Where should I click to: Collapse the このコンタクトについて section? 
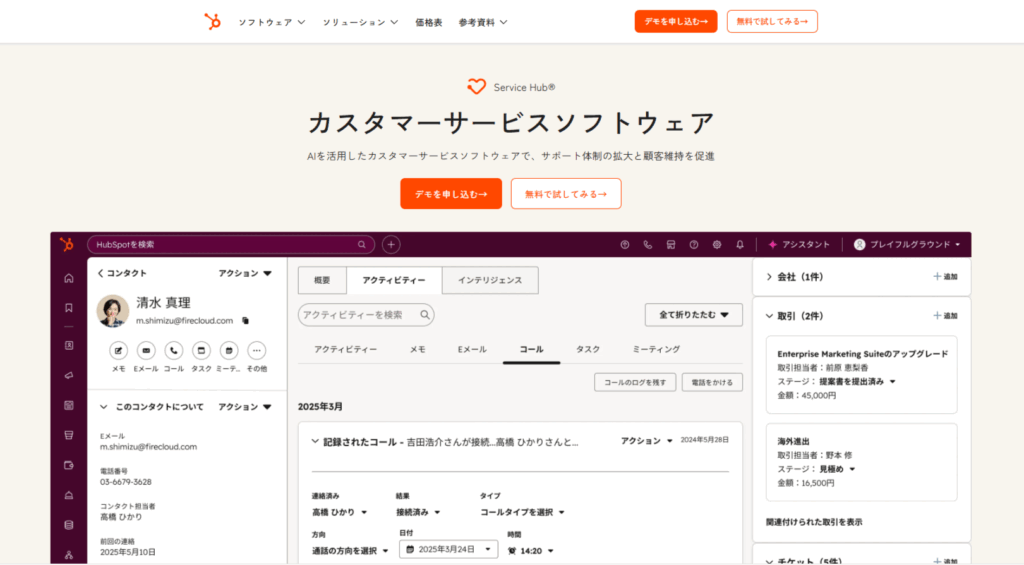pos(103,407)
